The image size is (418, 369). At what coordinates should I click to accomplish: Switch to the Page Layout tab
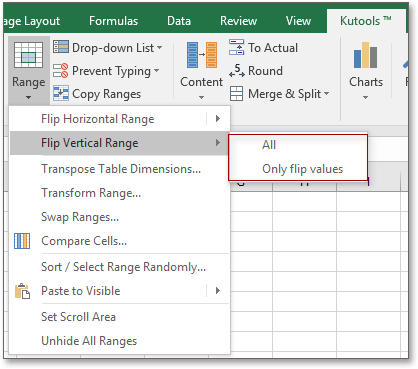32,21
